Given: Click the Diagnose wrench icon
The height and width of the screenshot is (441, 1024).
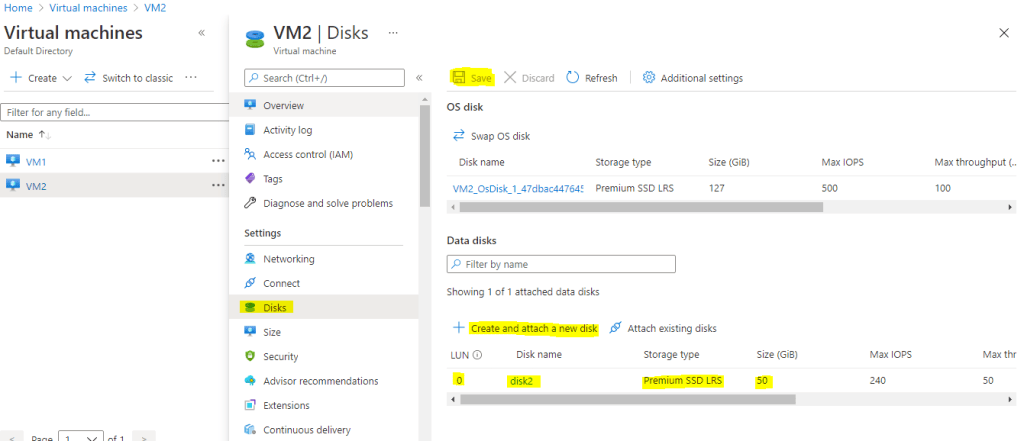Looking at the screenshot, I should (249, 203).
